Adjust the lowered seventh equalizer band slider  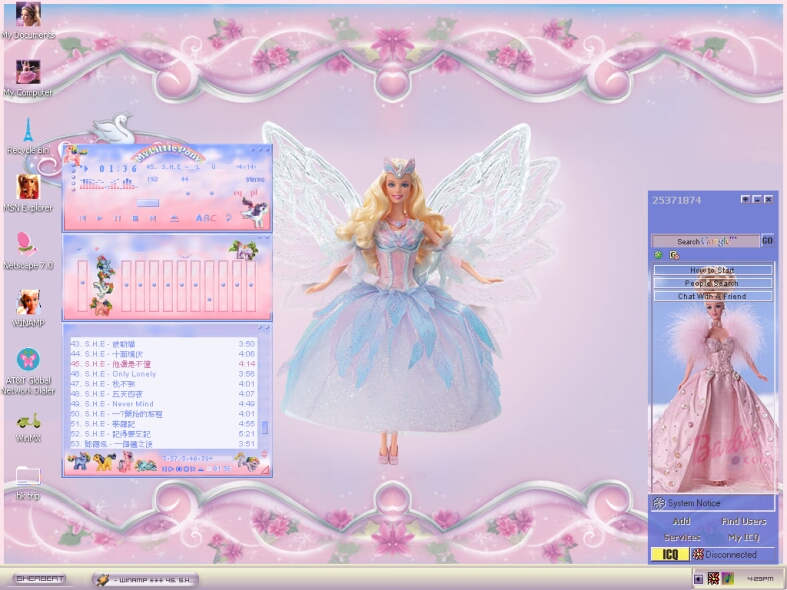click(209, 286)
